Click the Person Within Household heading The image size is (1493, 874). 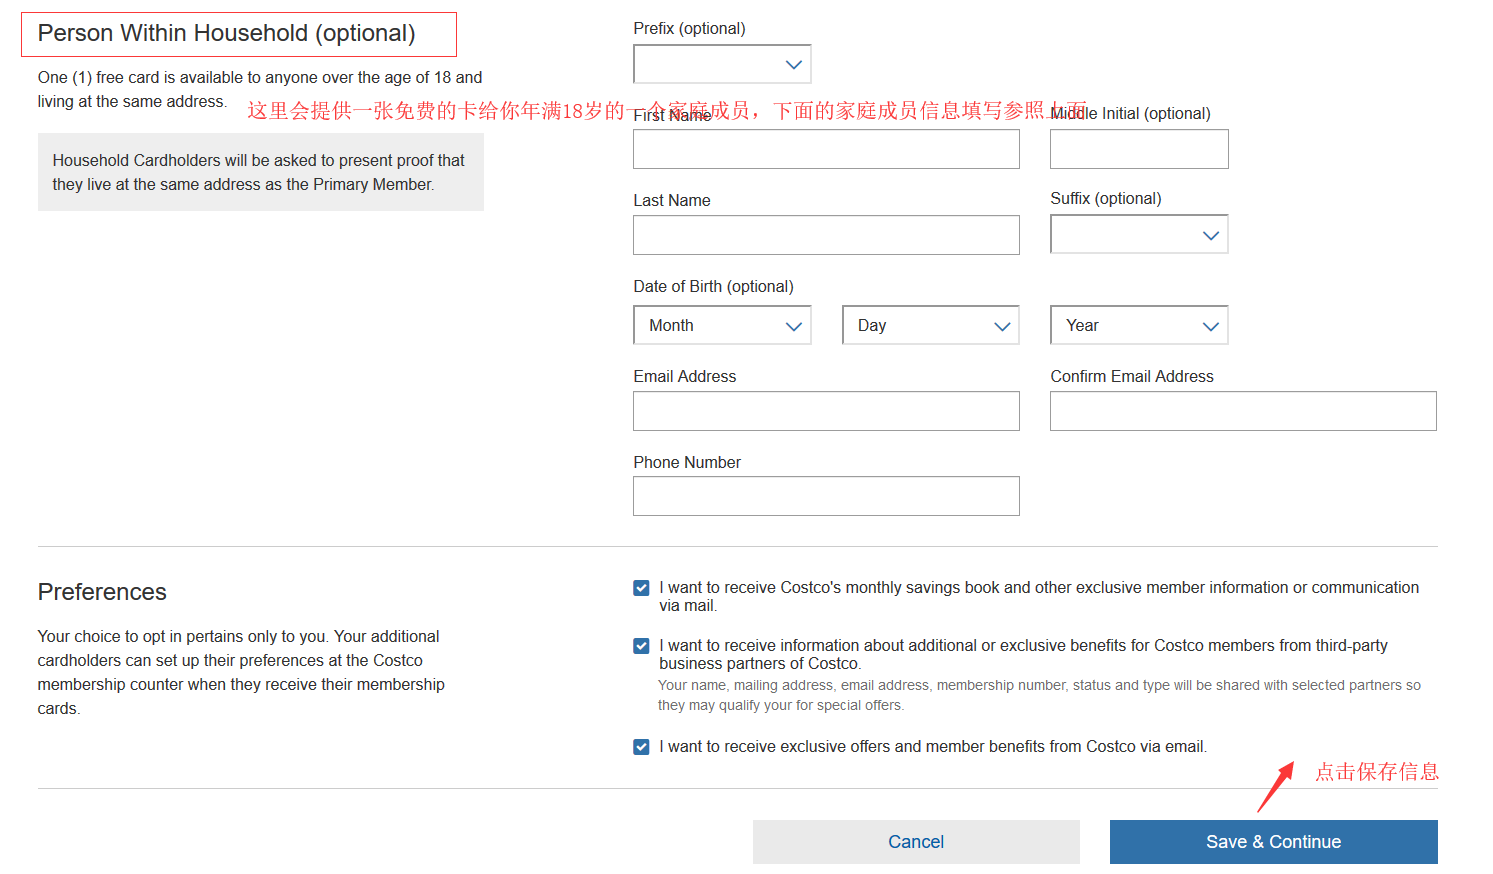click(227, 34)
